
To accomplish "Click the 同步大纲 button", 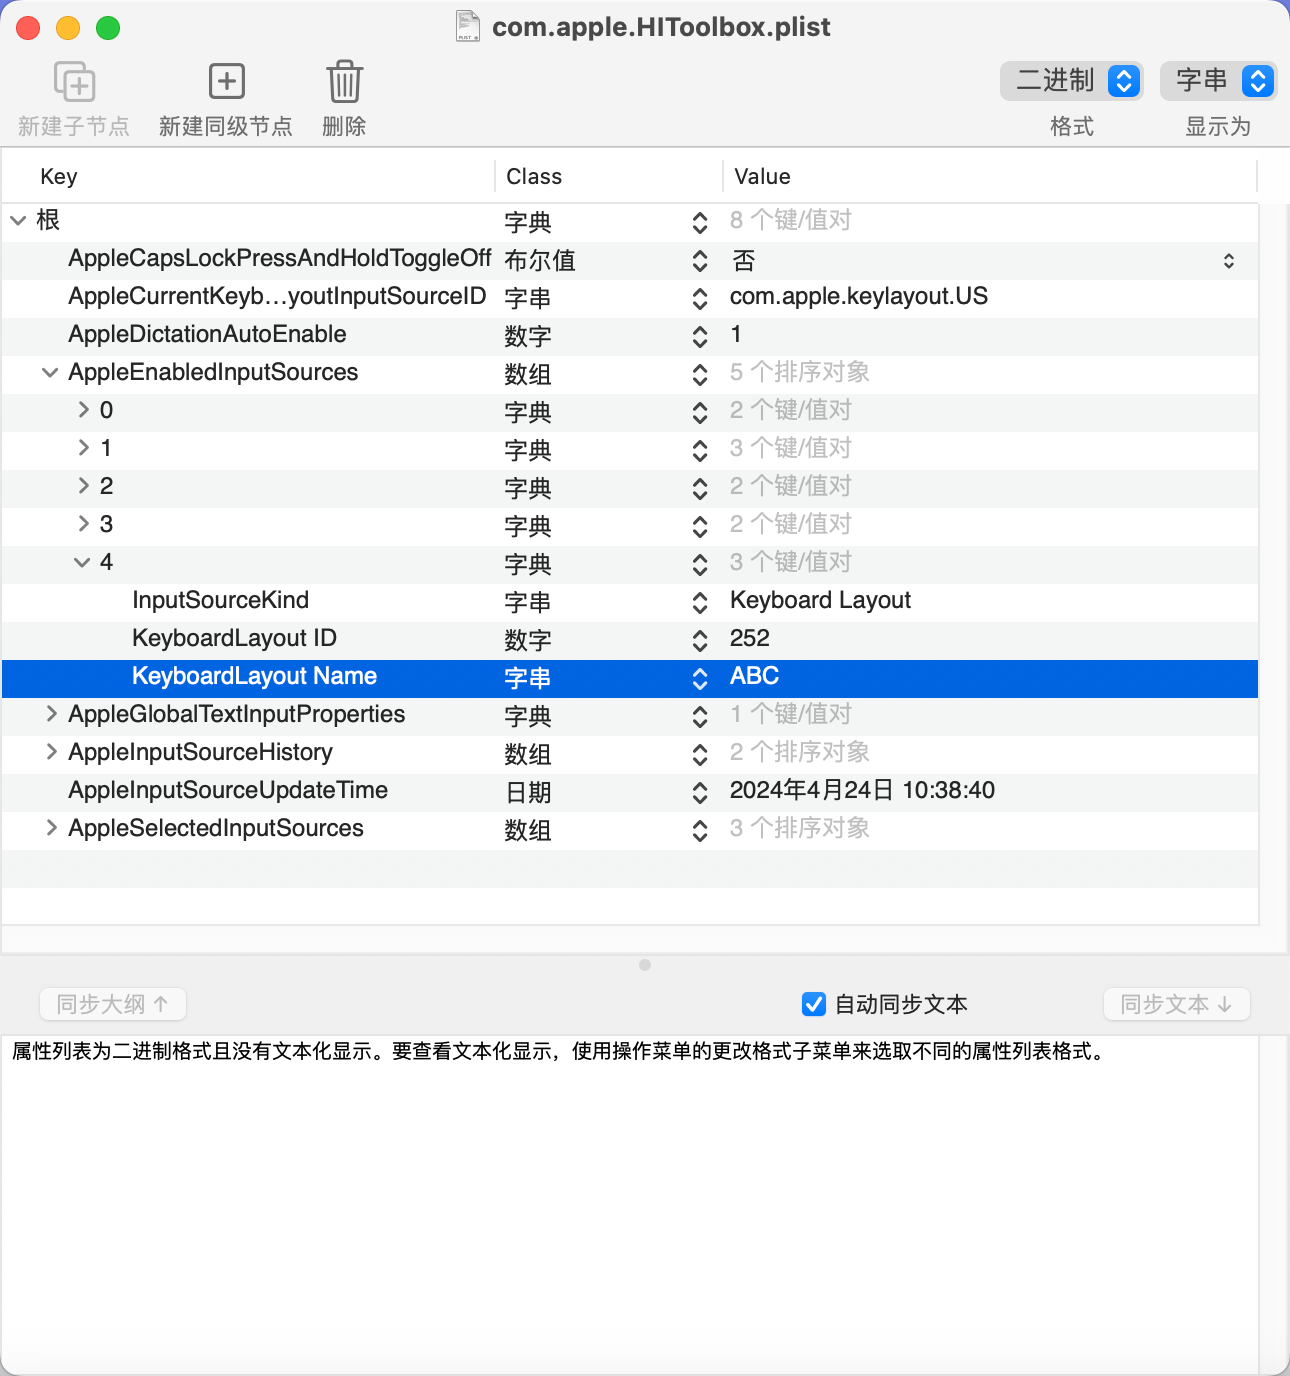I will click(x=113, y=1004).
